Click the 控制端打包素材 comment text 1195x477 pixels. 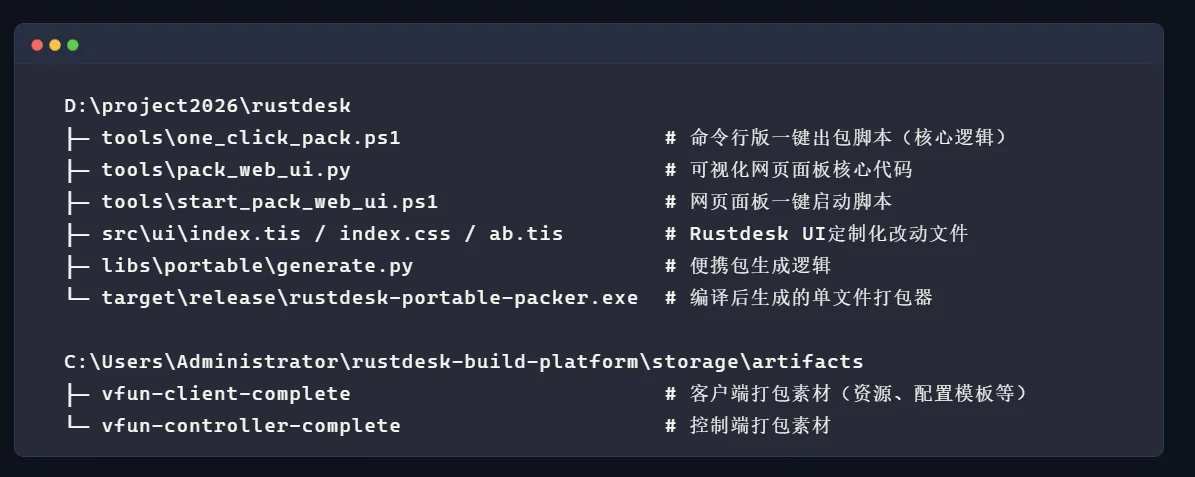(760, 426)
